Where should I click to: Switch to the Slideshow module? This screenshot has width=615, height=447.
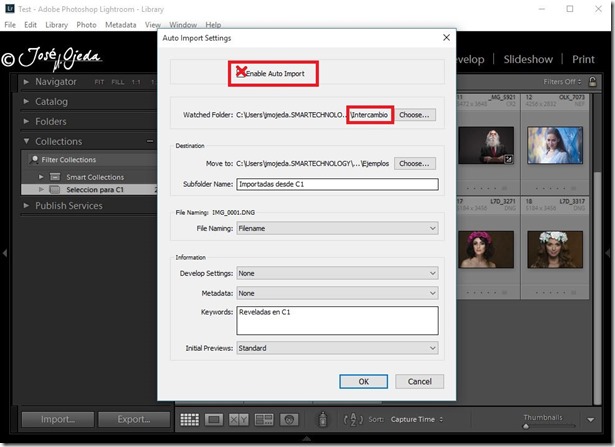[528, 59]
